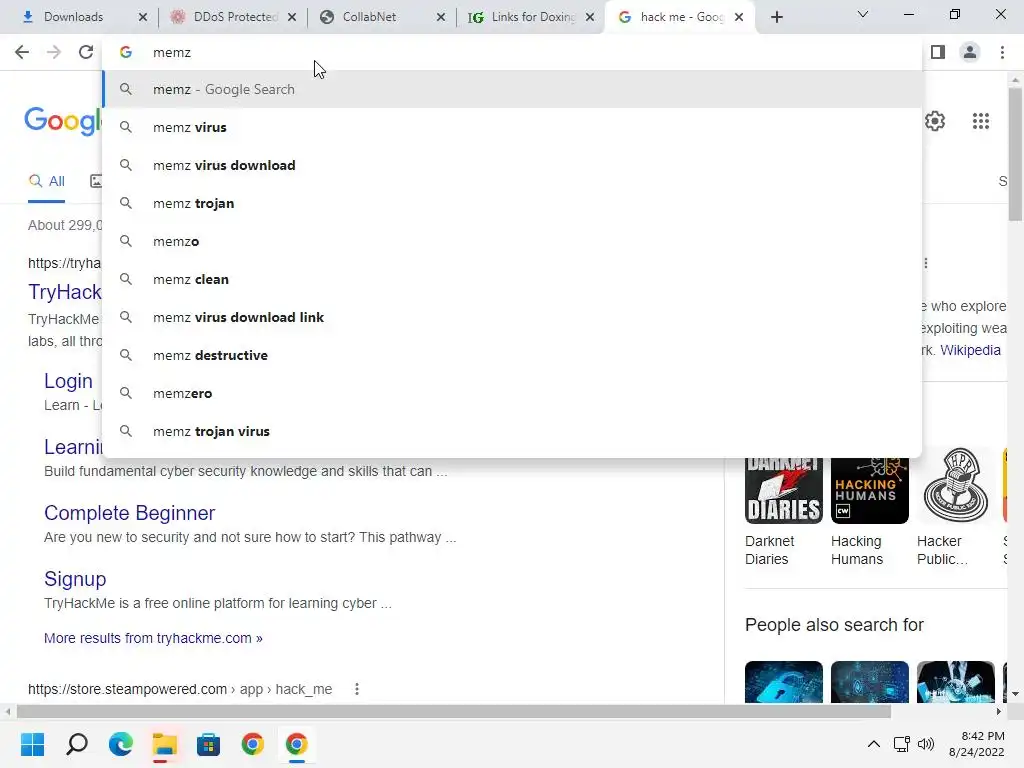Click the vertical page scrollbar thumb
The width and height of the screenshot is (1024, 768).
click(x=1015, y=153)
